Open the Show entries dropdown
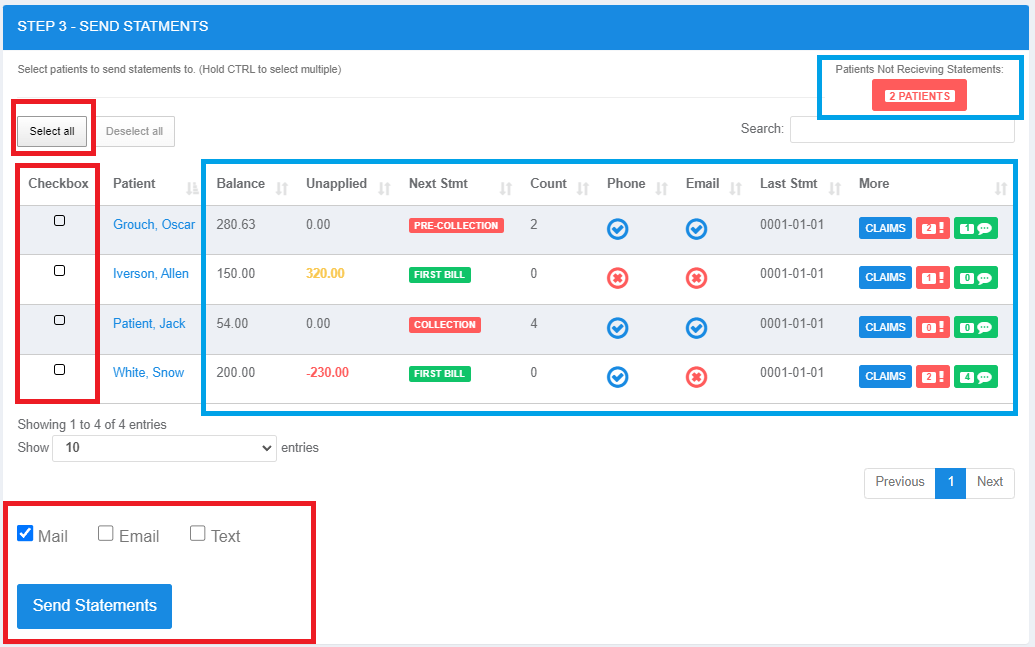The image size is (1035, 647). (164, 448)
